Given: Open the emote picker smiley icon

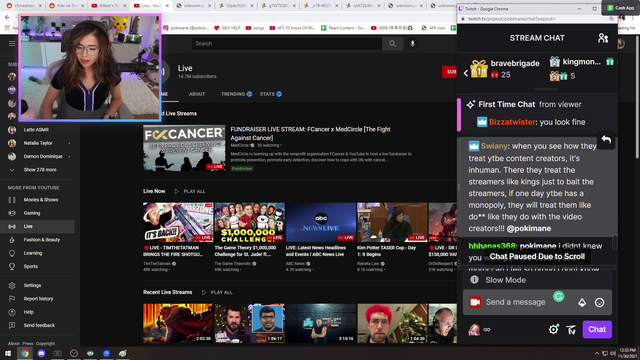Looking at the screenshot, I should point(599,302).
